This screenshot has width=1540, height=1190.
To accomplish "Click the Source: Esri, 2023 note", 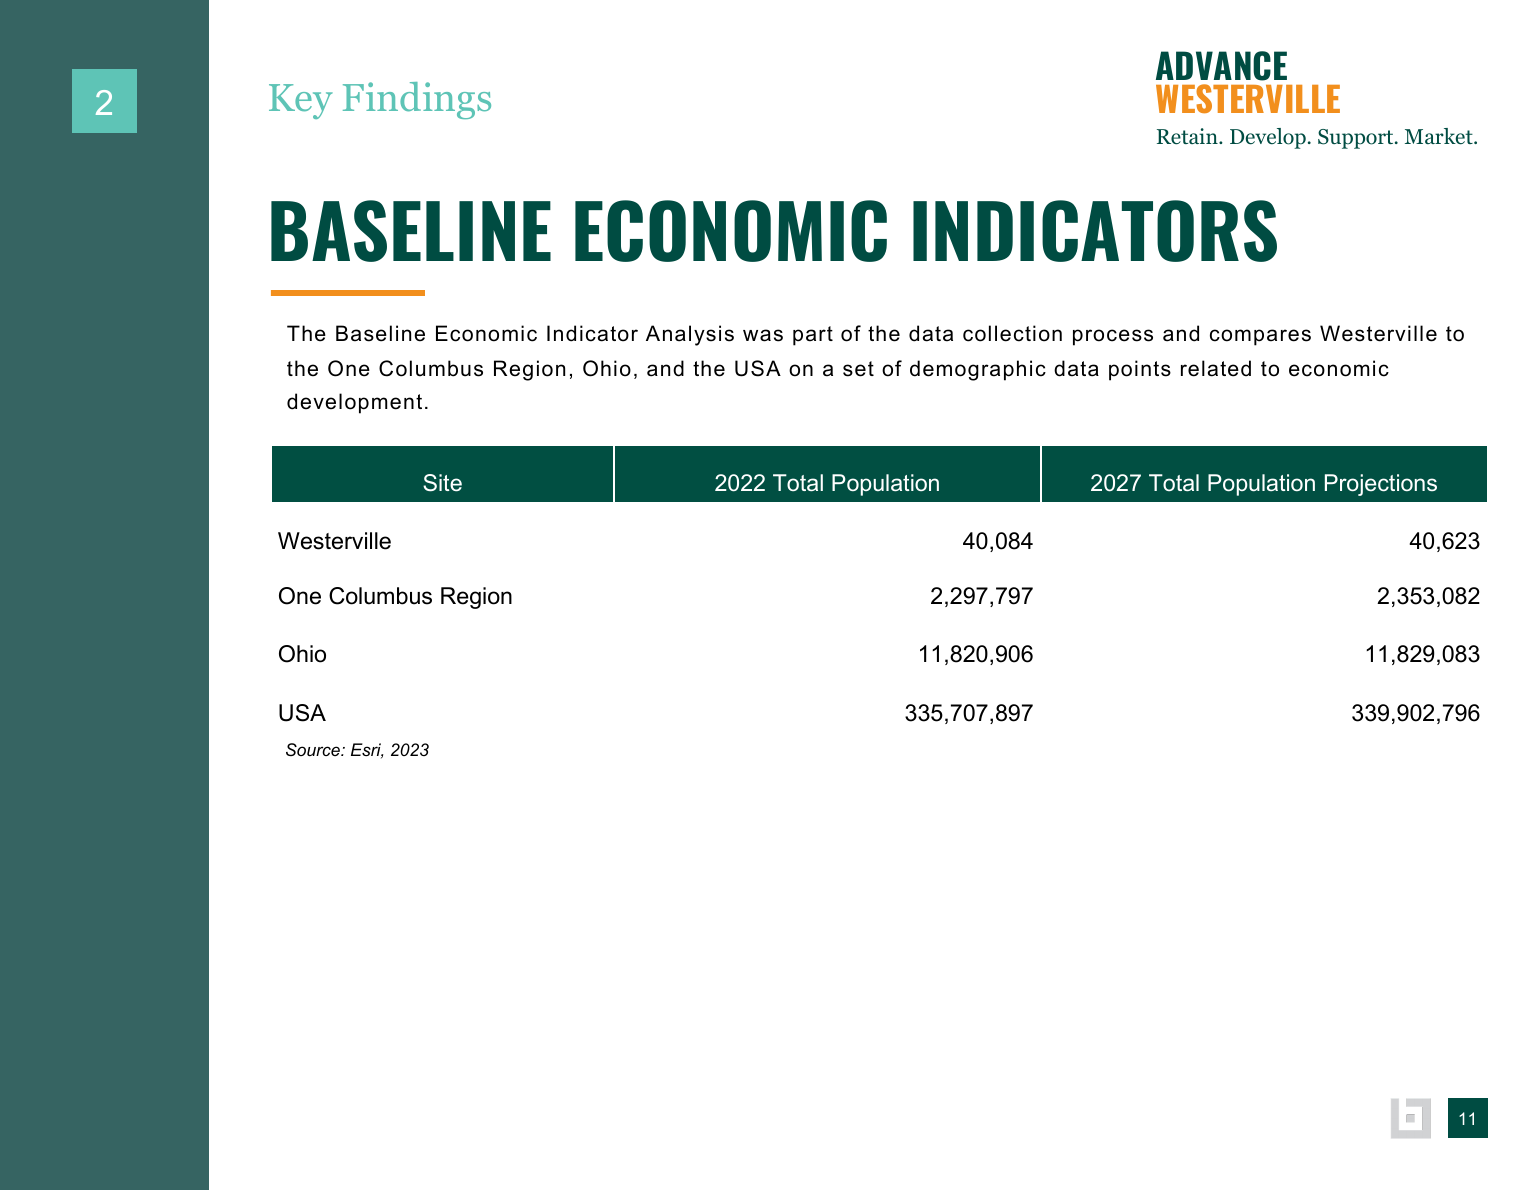I will tap(357, 750).
